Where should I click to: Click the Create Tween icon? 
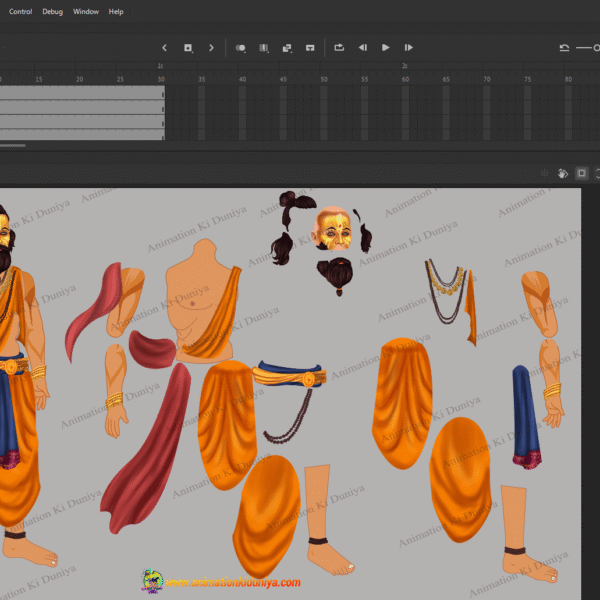pos(287,48)
